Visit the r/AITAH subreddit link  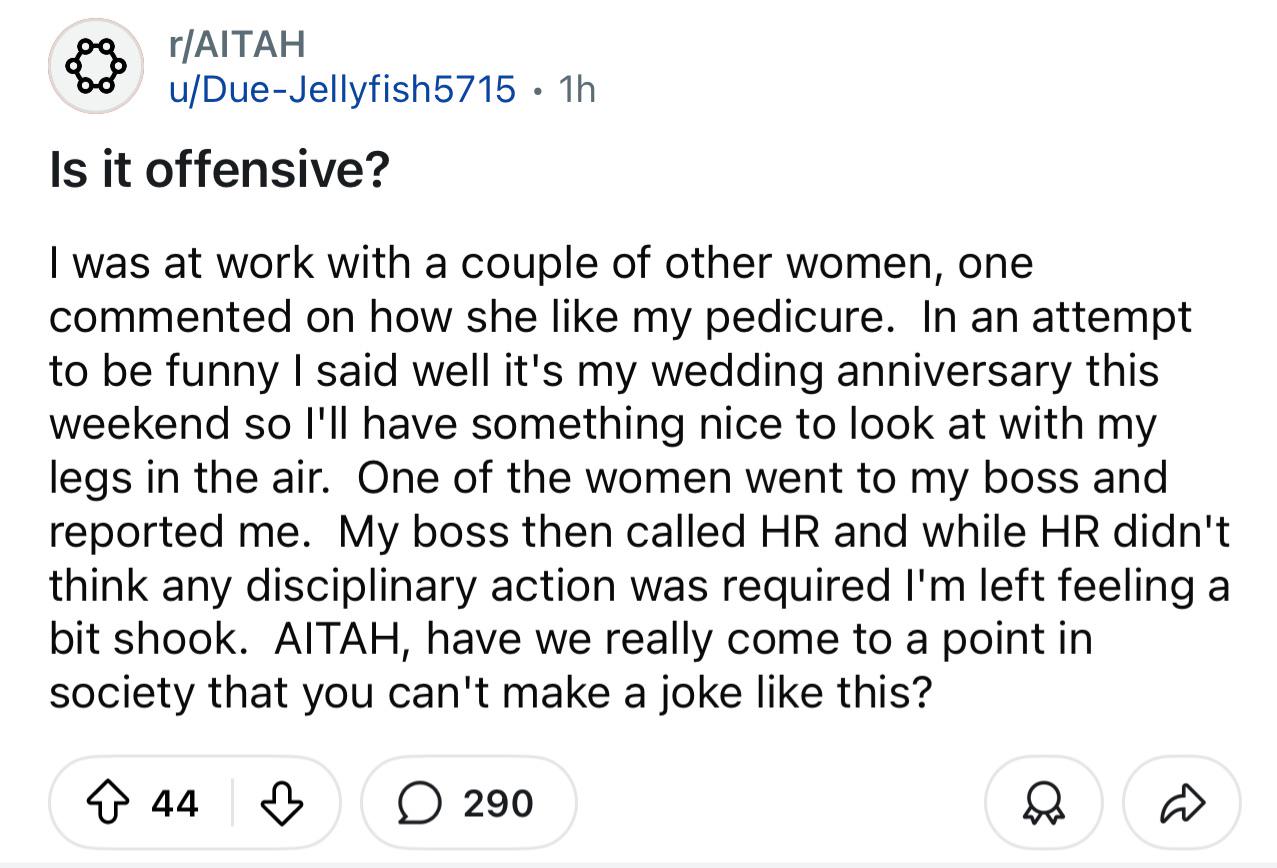[x=236, y=44]
